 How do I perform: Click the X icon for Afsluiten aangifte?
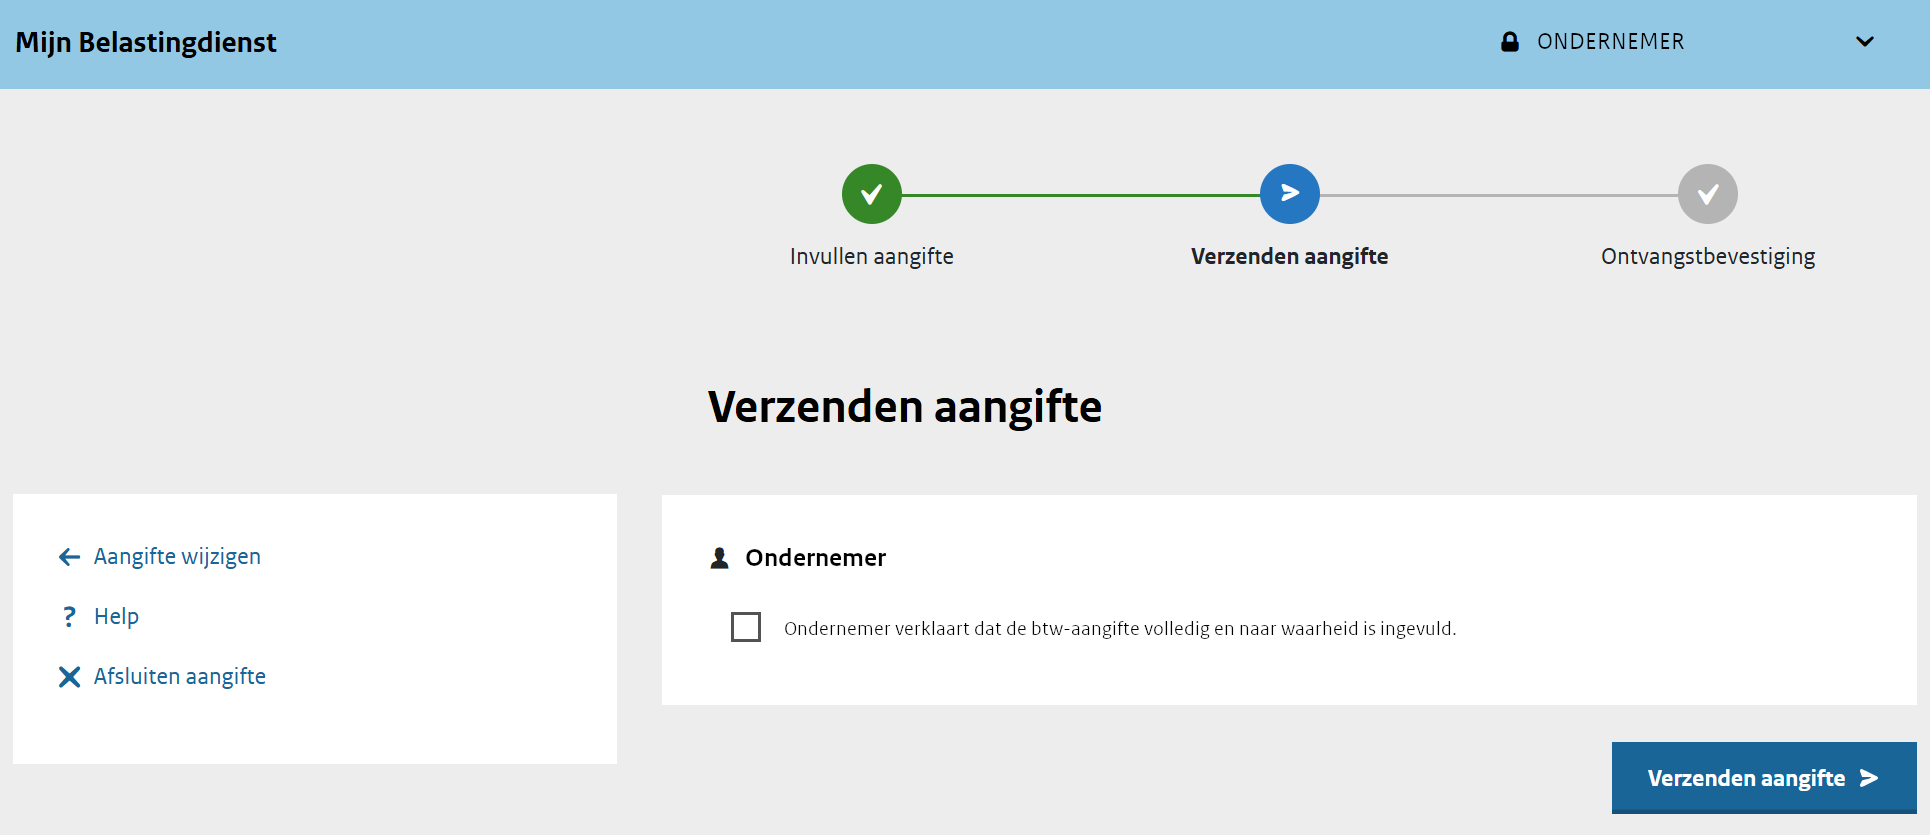69,677
